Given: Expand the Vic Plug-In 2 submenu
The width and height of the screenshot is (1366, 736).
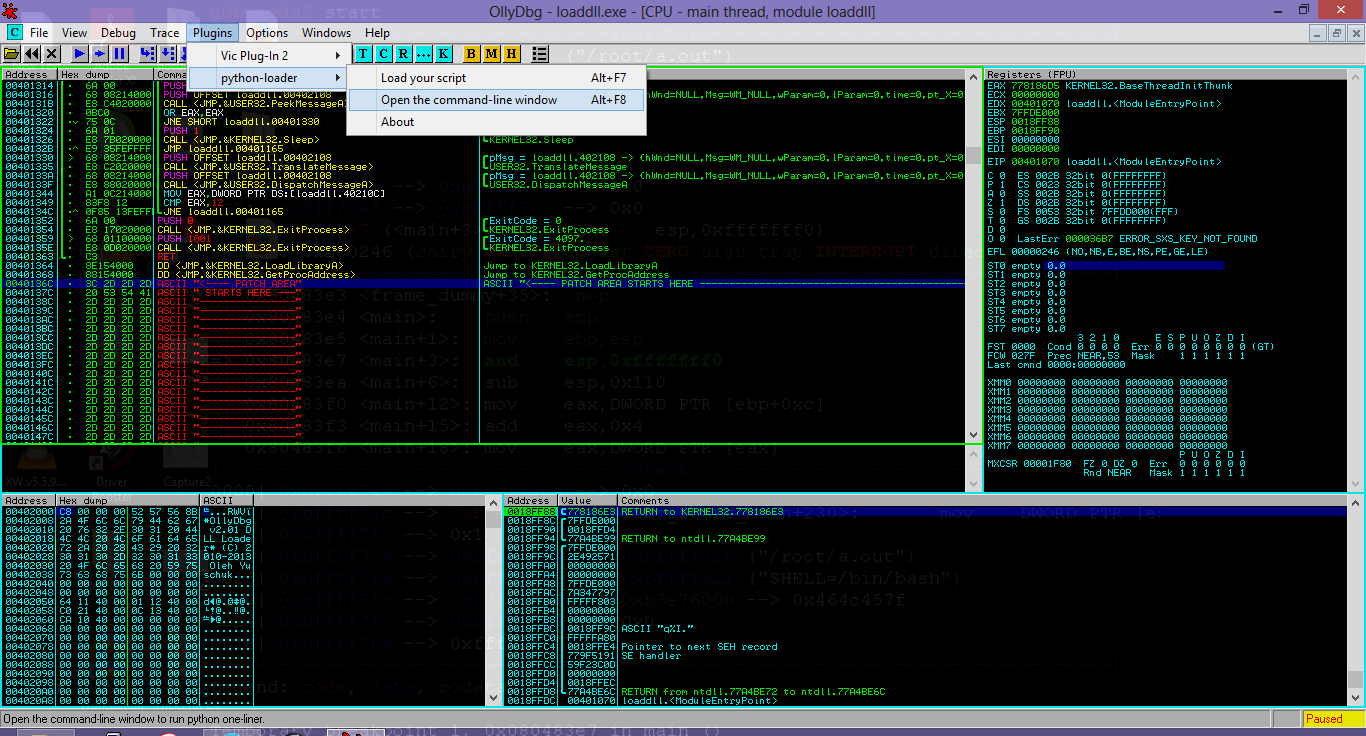Looking at the screenshot, I should point(267,56).
